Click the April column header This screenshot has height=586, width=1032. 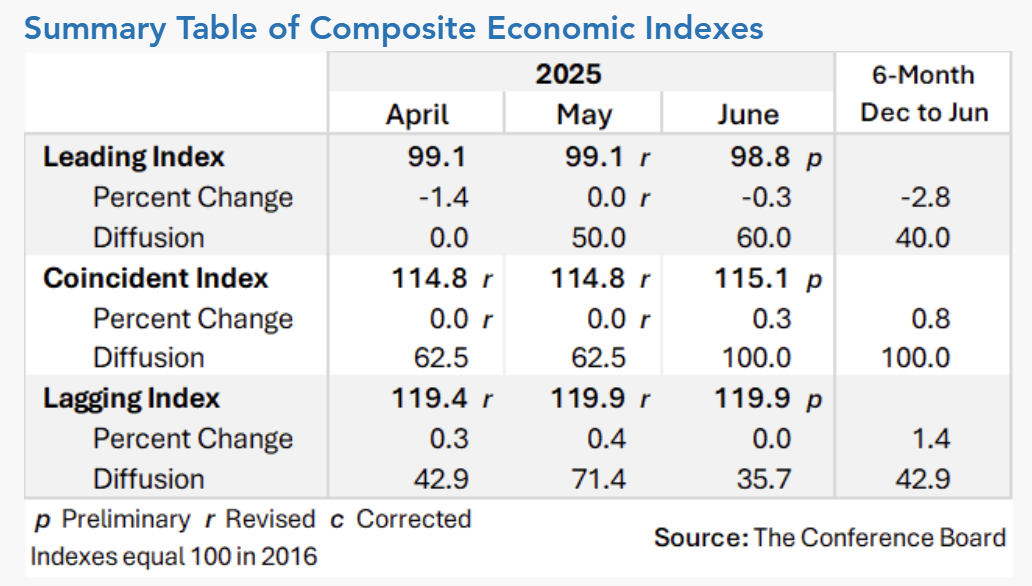tap(418, 114)
